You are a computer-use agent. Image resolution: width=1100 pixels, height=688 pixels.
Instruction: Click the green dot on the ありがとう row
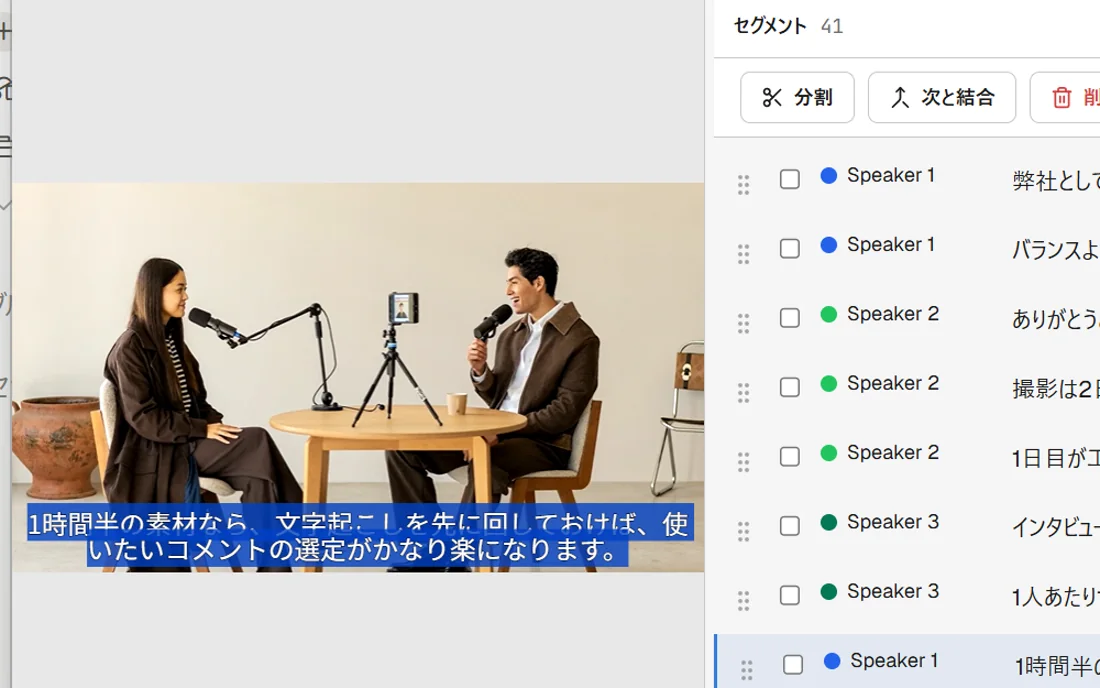[x=829, y=314]
